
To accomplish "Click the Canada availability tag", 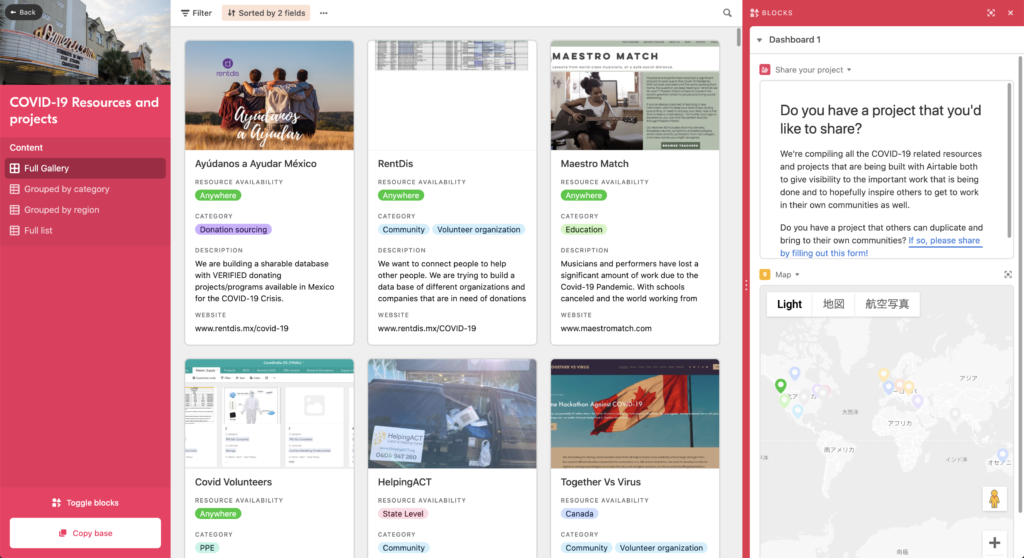I will point(579,514).
